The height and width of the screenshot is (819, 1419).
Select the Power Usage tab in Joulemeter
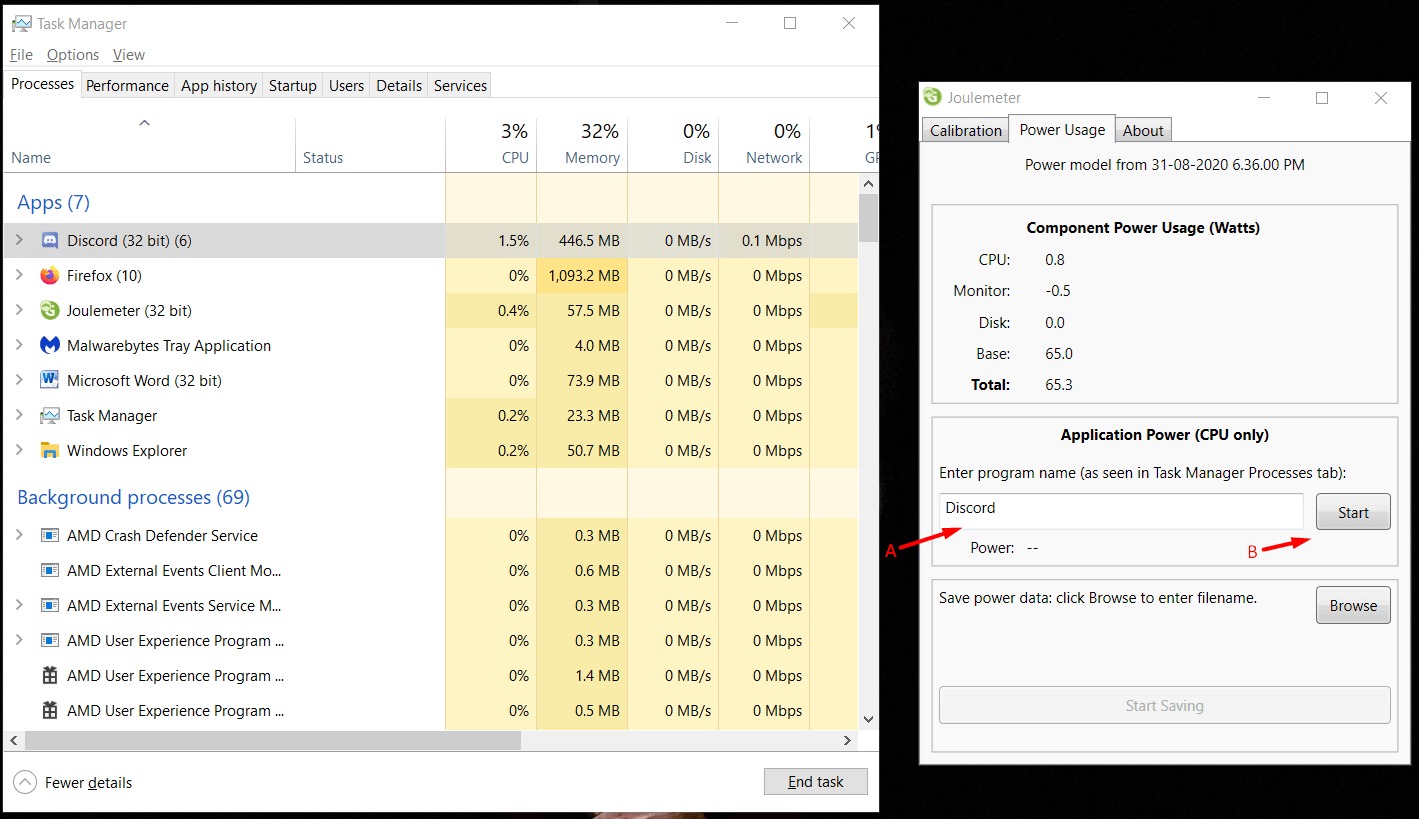[1062, 130]
